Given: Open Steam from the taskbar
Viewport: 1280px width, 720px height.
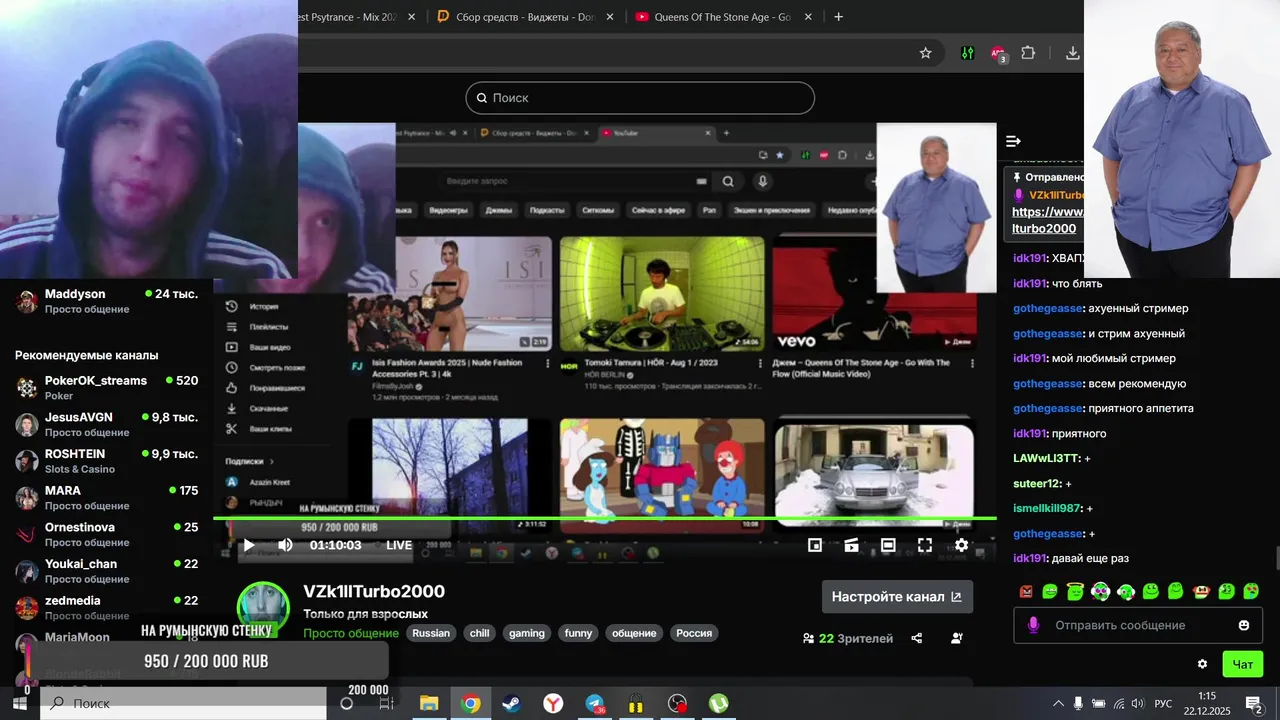Looking at the screenshot, I should click(511, 703).
